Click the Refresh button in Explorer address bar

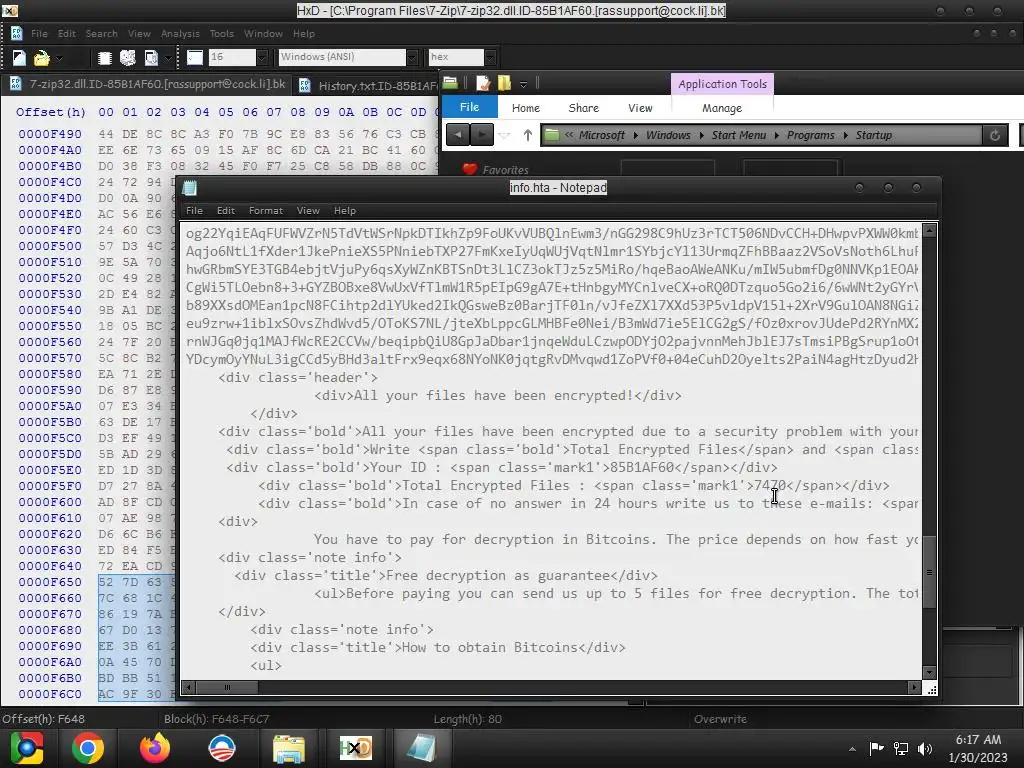click(995, 135)
